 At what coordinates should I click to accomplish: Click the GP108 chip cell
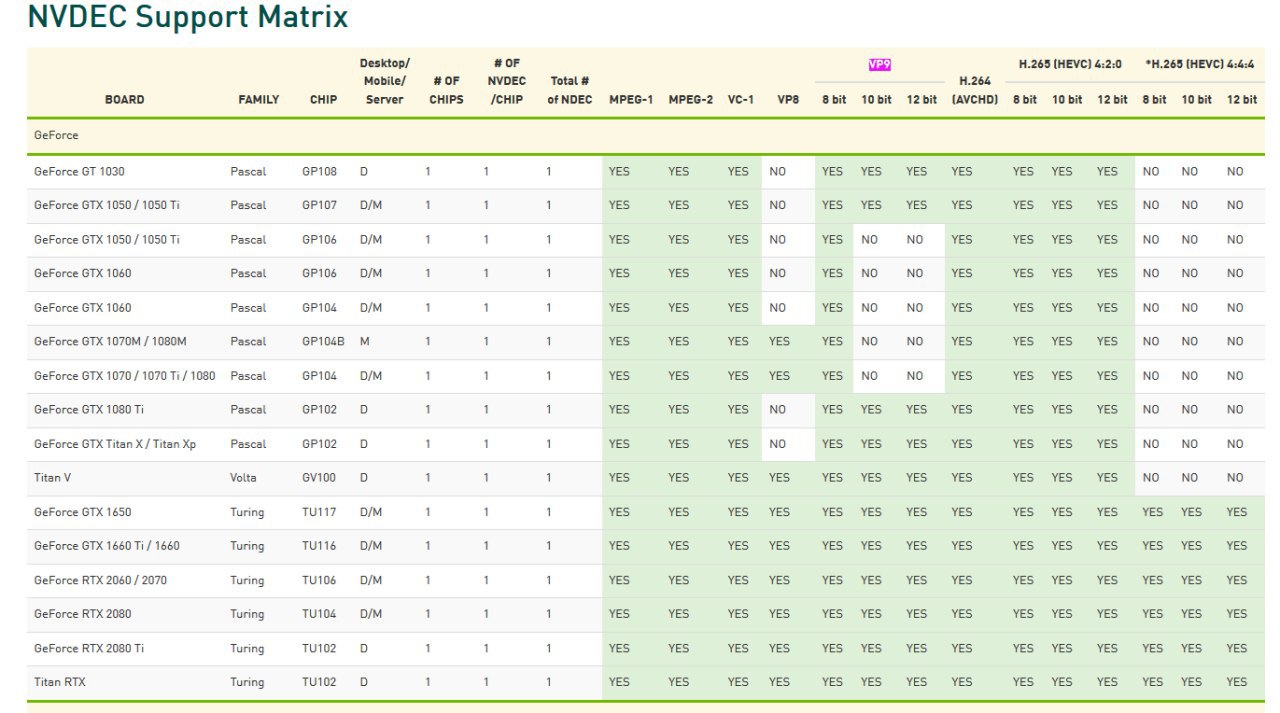319,171
